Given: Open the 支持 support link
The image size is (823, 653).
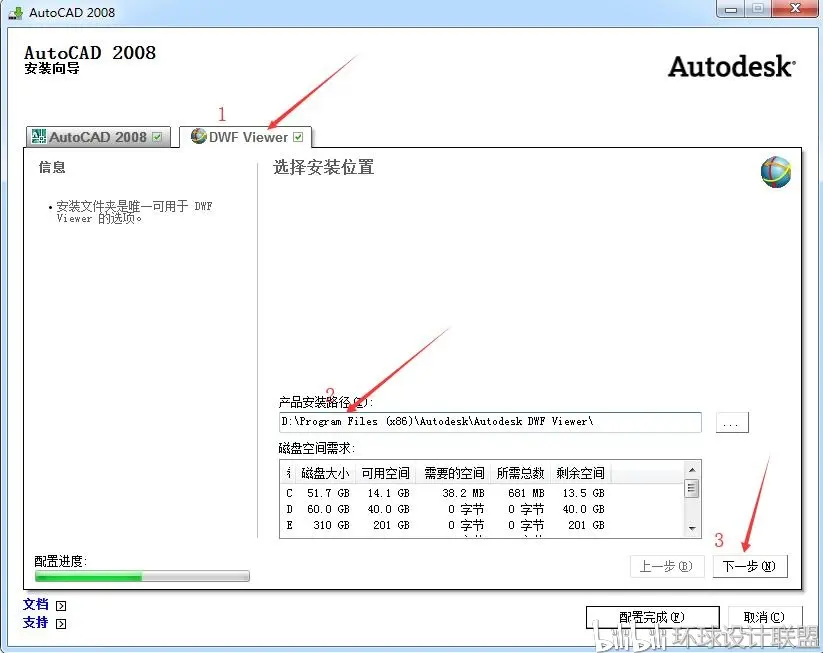Looking at the screenshot, I should click(x=36, y=623).
